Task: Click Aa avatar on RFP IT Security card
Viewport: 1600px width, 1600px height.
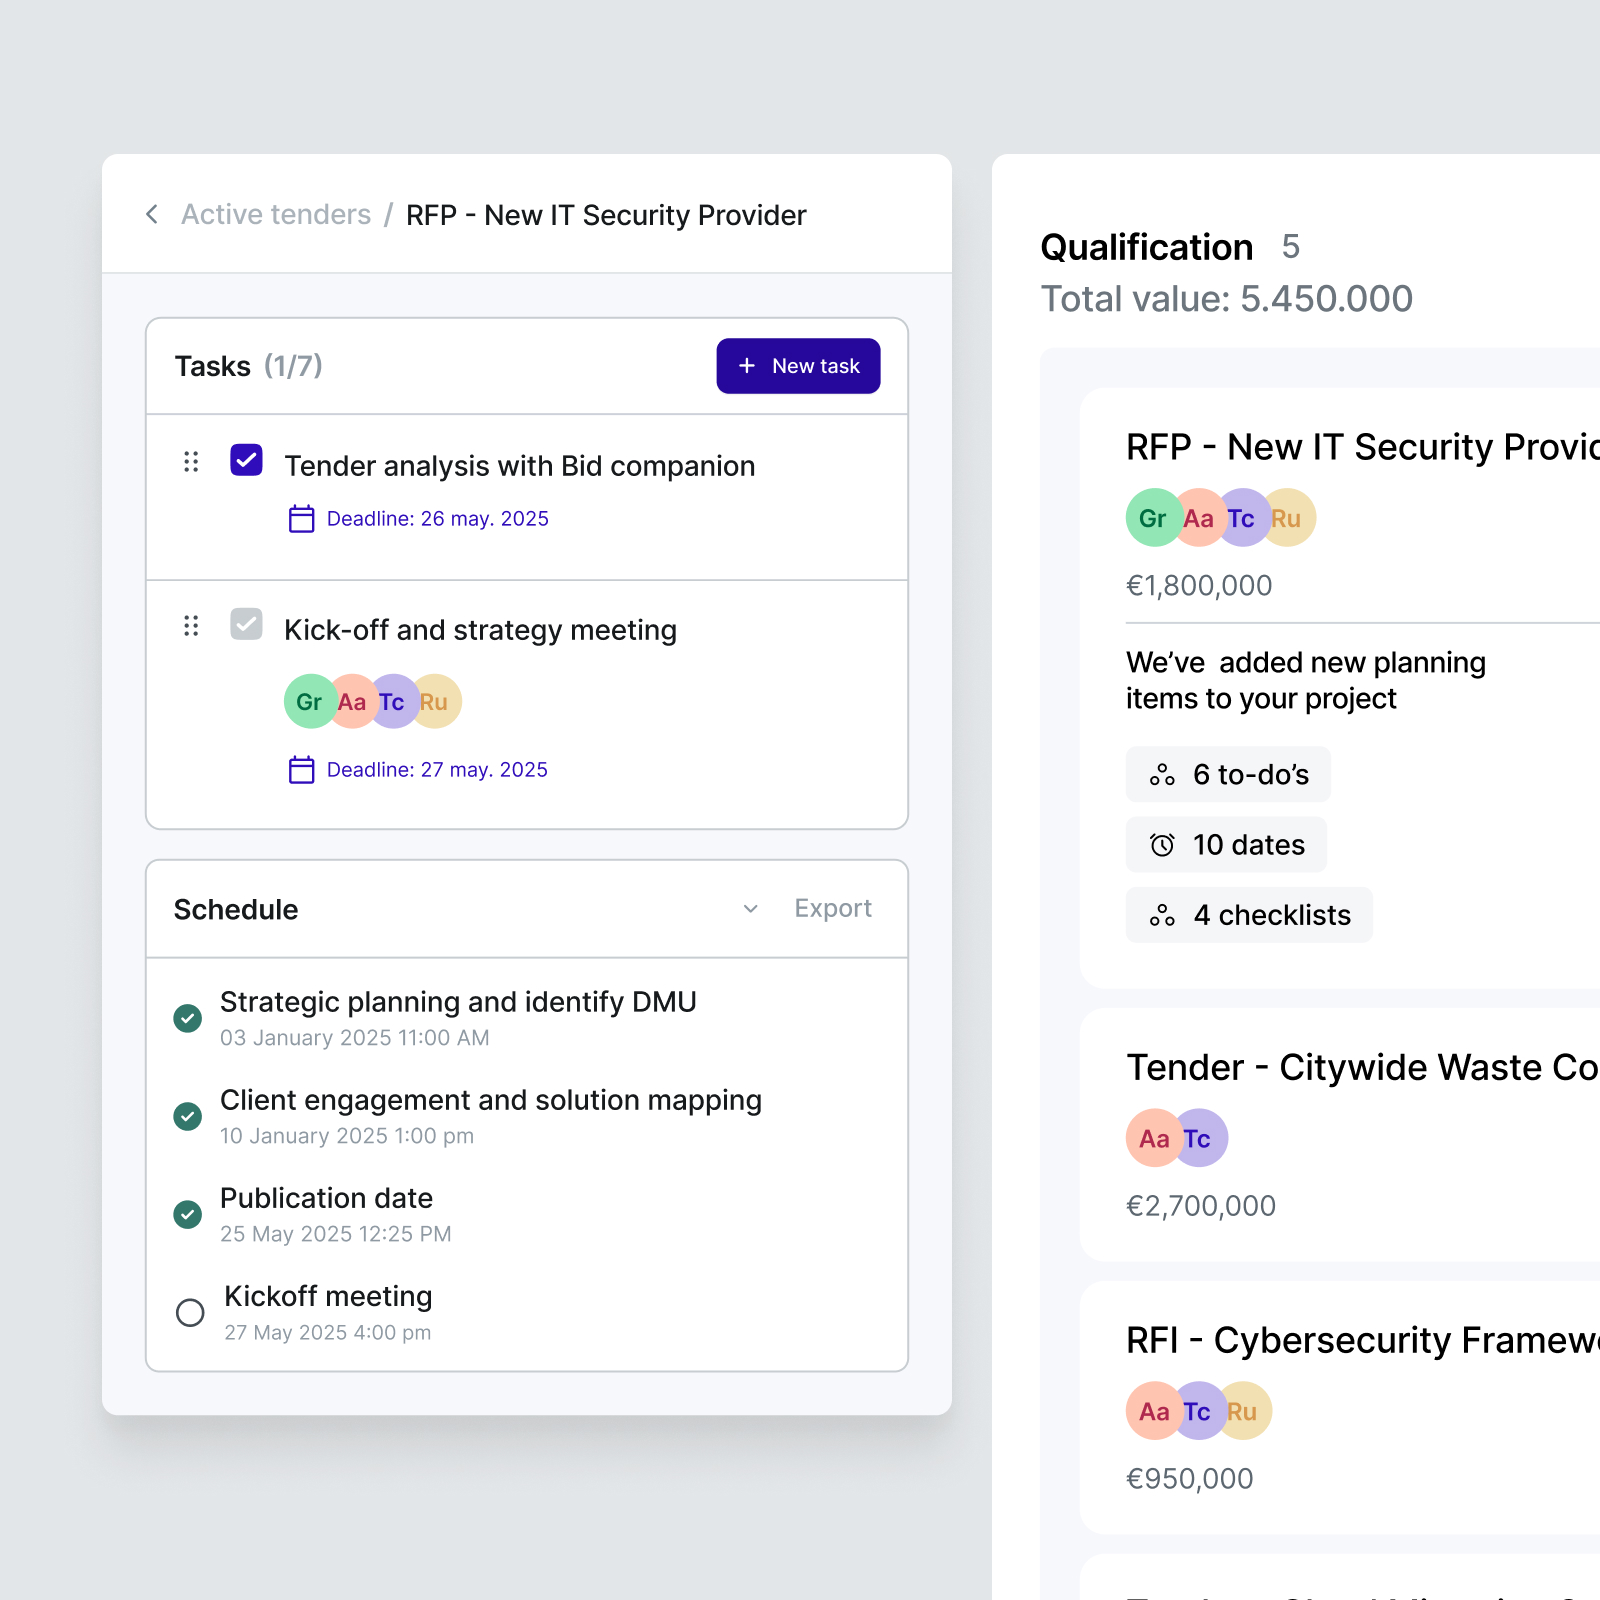Action: [1198, 518]
